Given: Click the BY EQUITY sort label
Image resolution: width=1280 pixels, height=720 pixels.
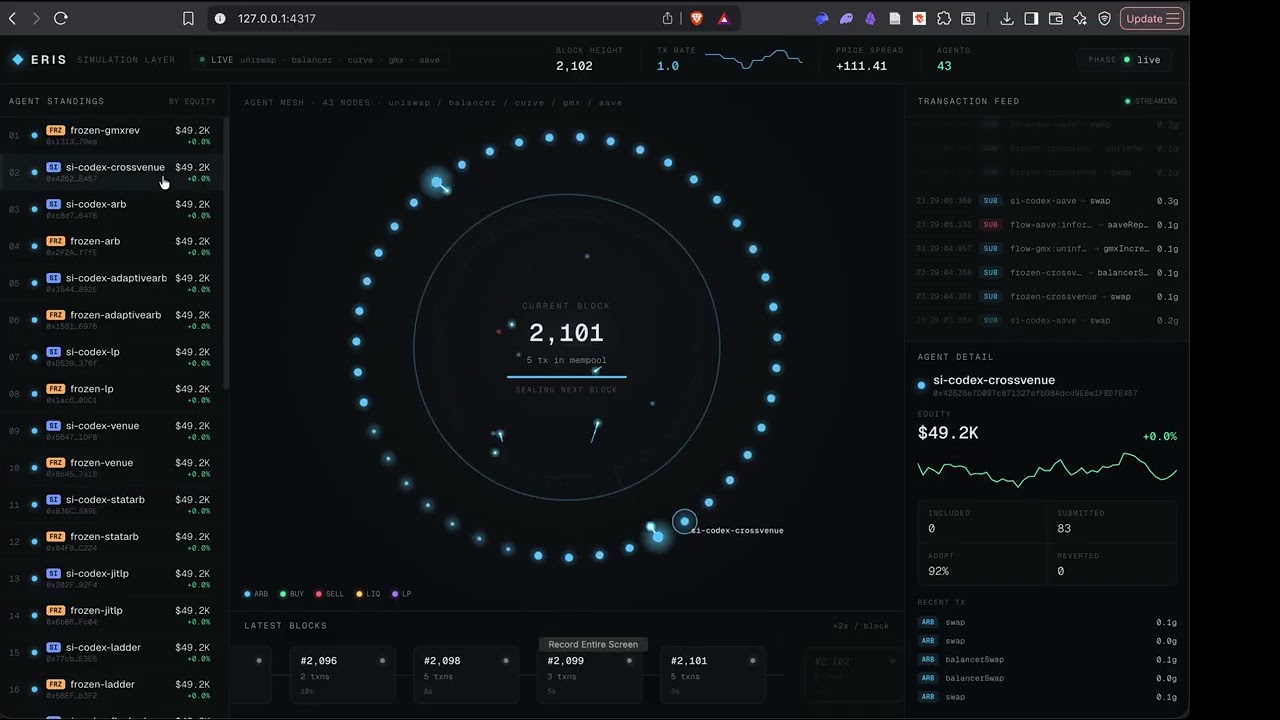Looking at the screenshot, I should (x=192, y=102).
